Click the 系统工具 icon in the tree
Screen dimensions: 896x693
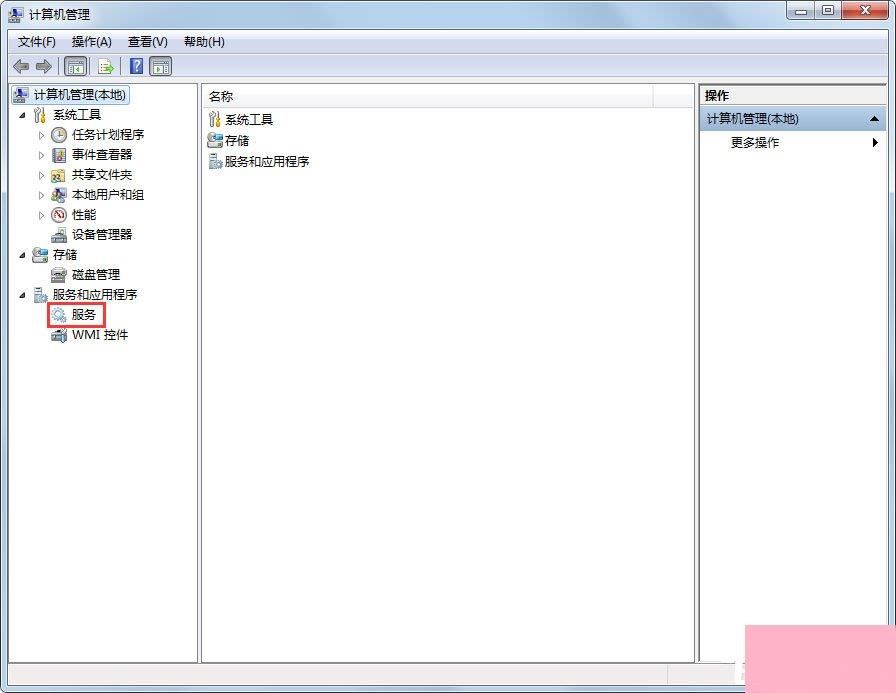point(39,115)
